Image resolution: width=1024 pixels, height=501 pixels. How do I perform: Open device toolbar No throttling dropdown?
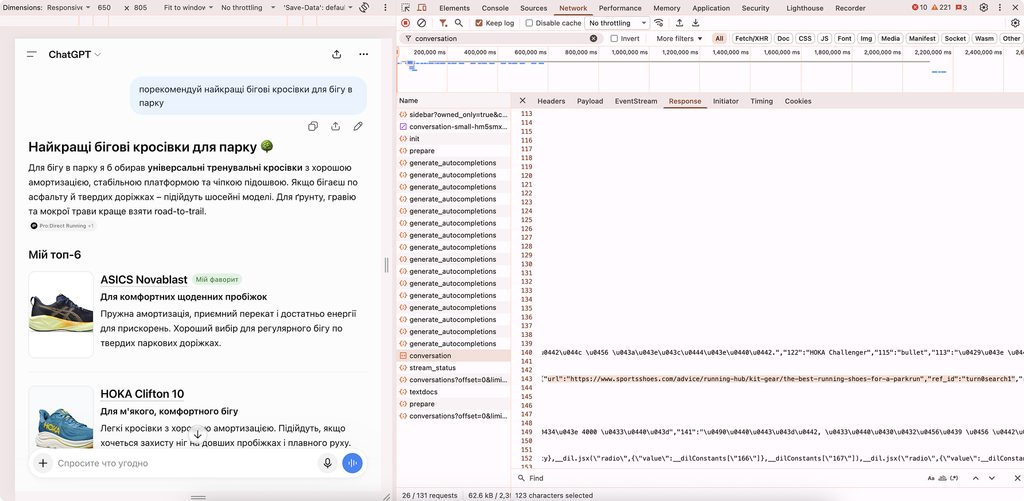248,8
